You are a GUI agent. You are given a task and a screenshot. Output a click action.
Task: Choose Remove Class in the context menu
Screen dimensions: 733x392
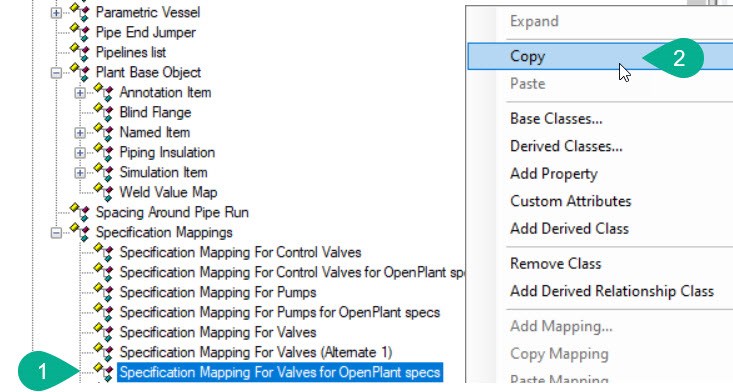pyautogui.click(x=555, y=264)
